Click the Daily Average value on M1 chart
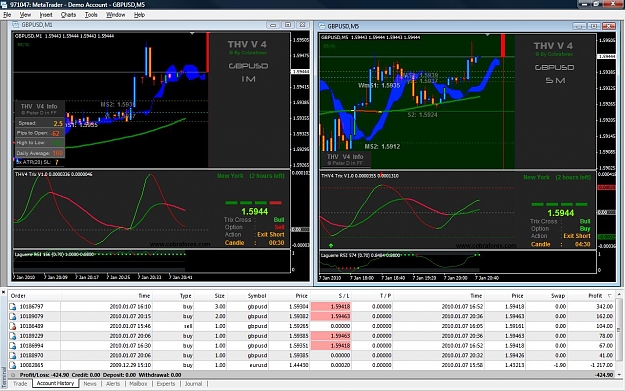 (58, 153)
